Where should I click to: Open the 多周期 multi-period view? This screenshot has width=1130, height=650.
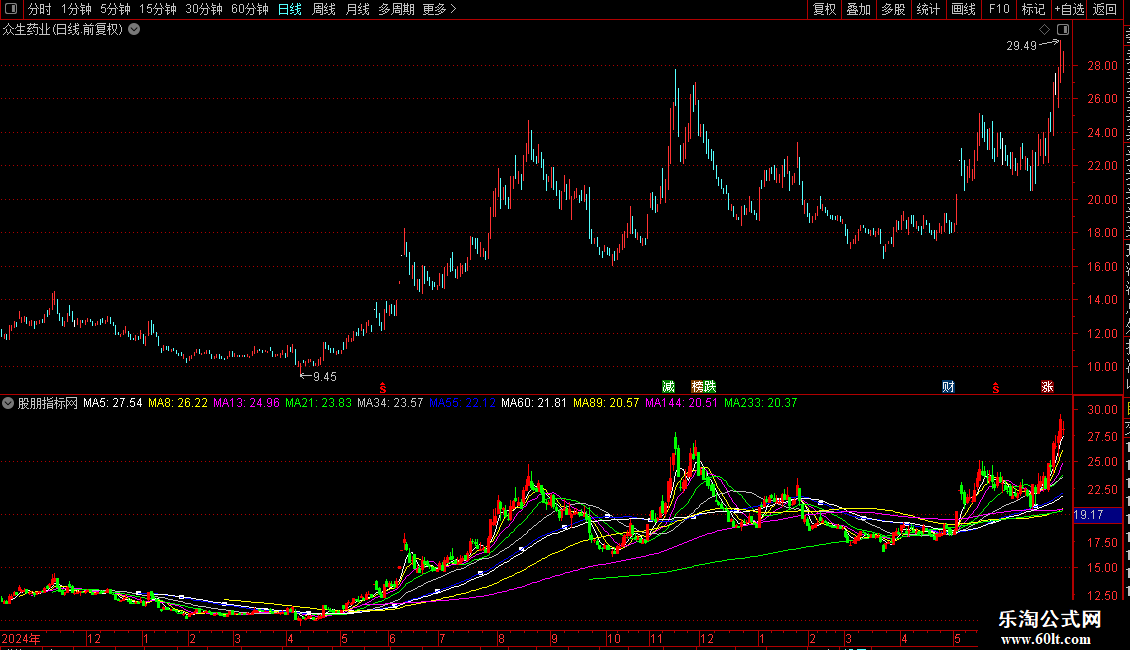click(x=396, y=9)
